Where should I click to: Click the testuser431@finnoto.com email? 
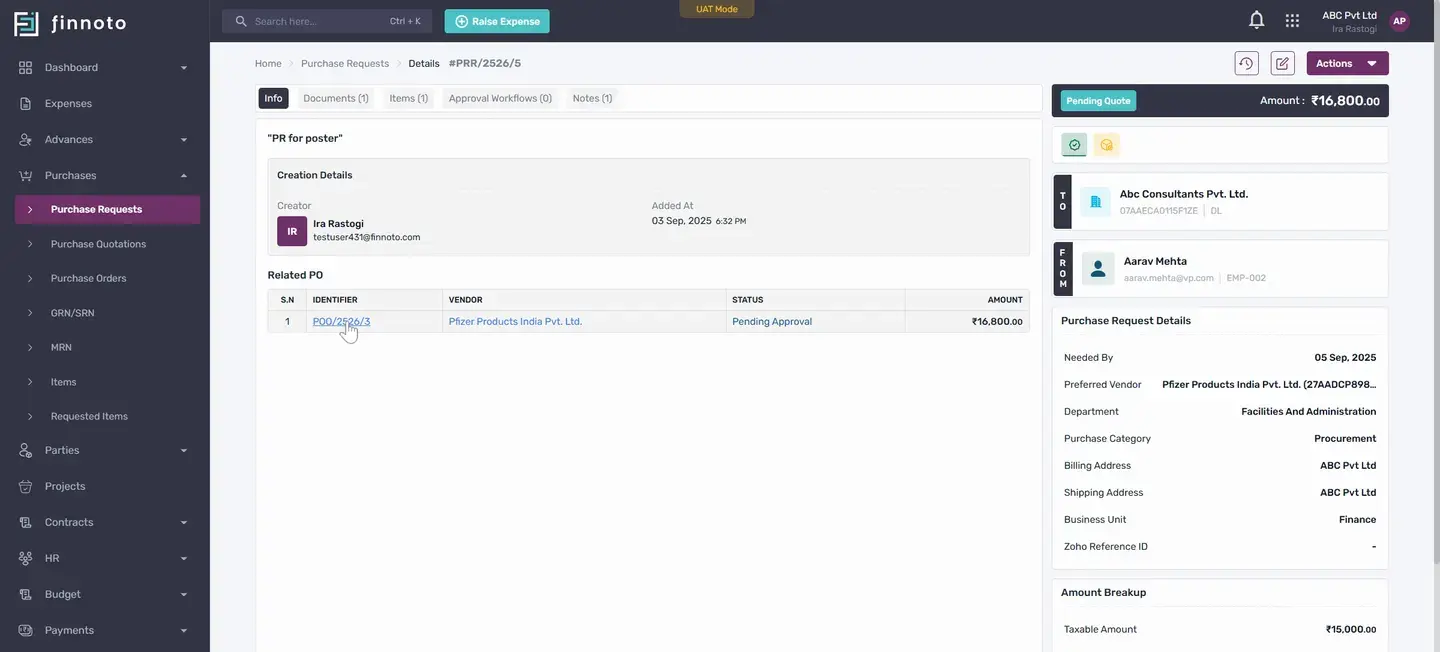coord(366,237)
